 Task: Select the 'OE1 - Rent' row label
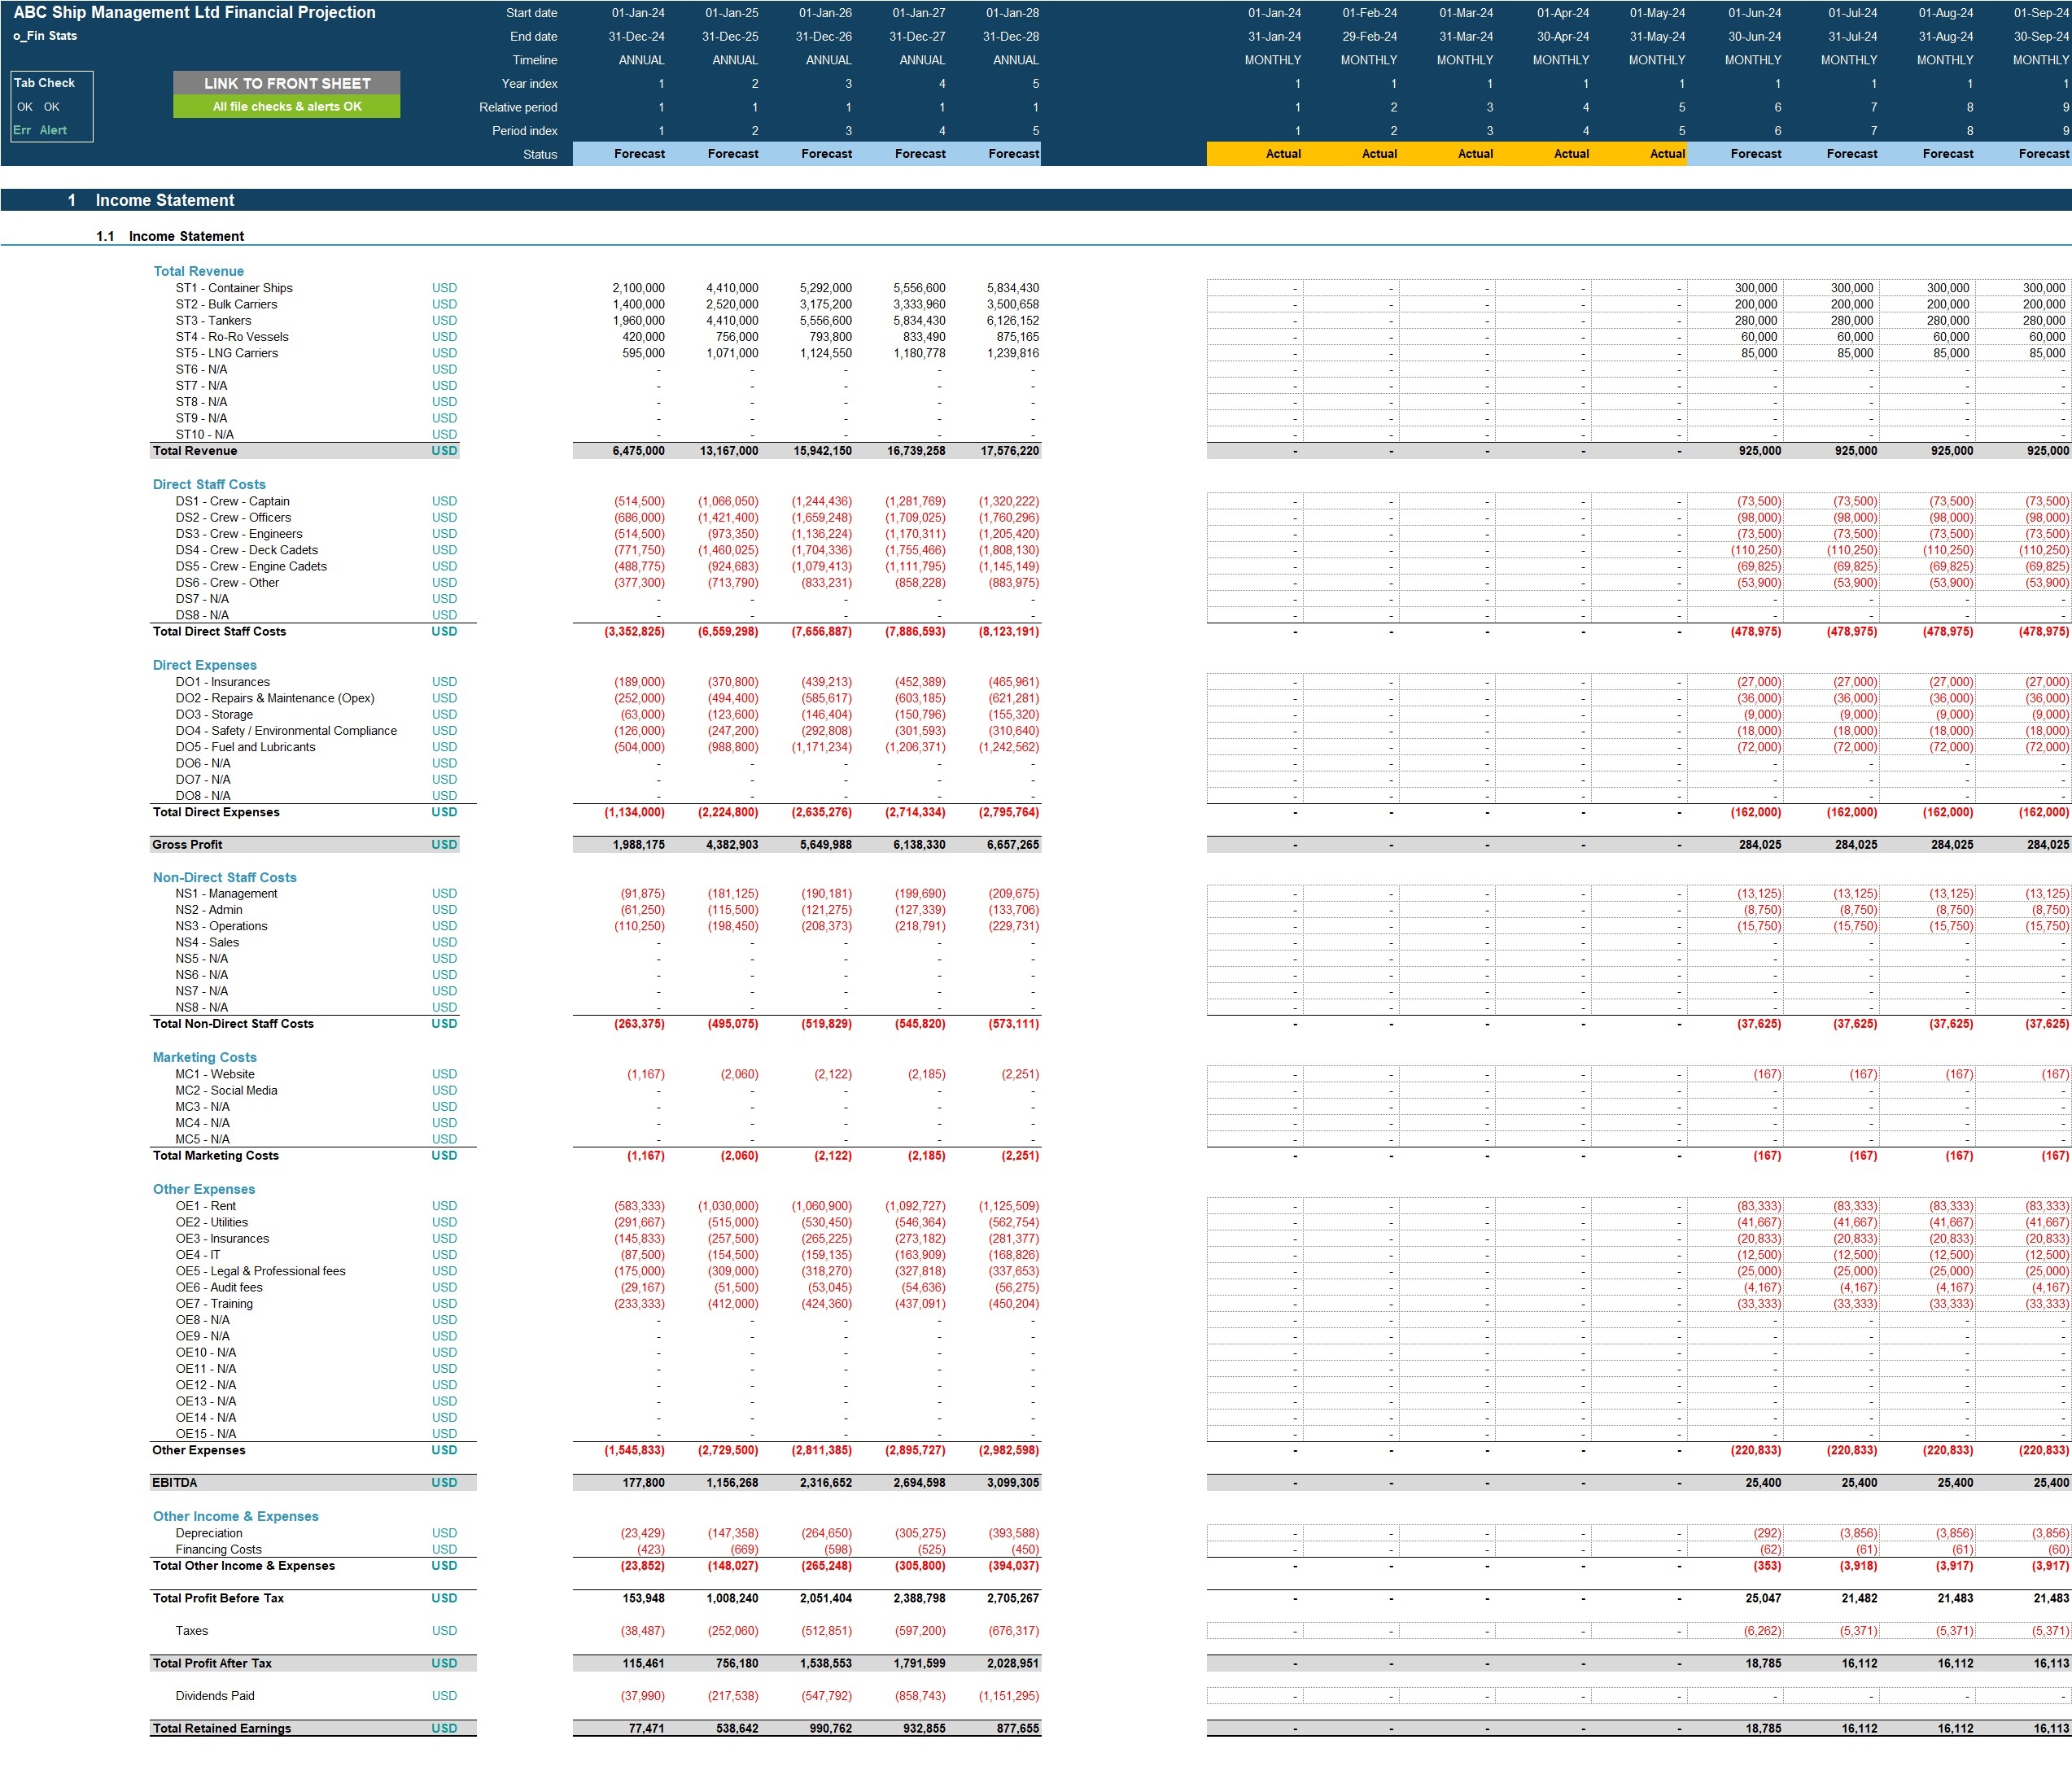206,1206
